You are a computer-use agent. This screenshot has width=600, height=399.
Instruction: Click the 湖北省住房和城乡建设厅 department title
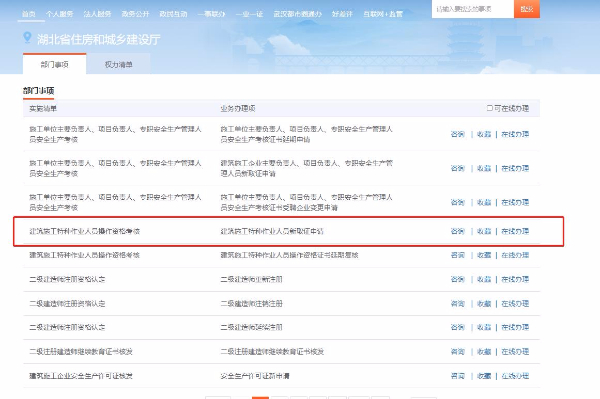tap(98, 39)
